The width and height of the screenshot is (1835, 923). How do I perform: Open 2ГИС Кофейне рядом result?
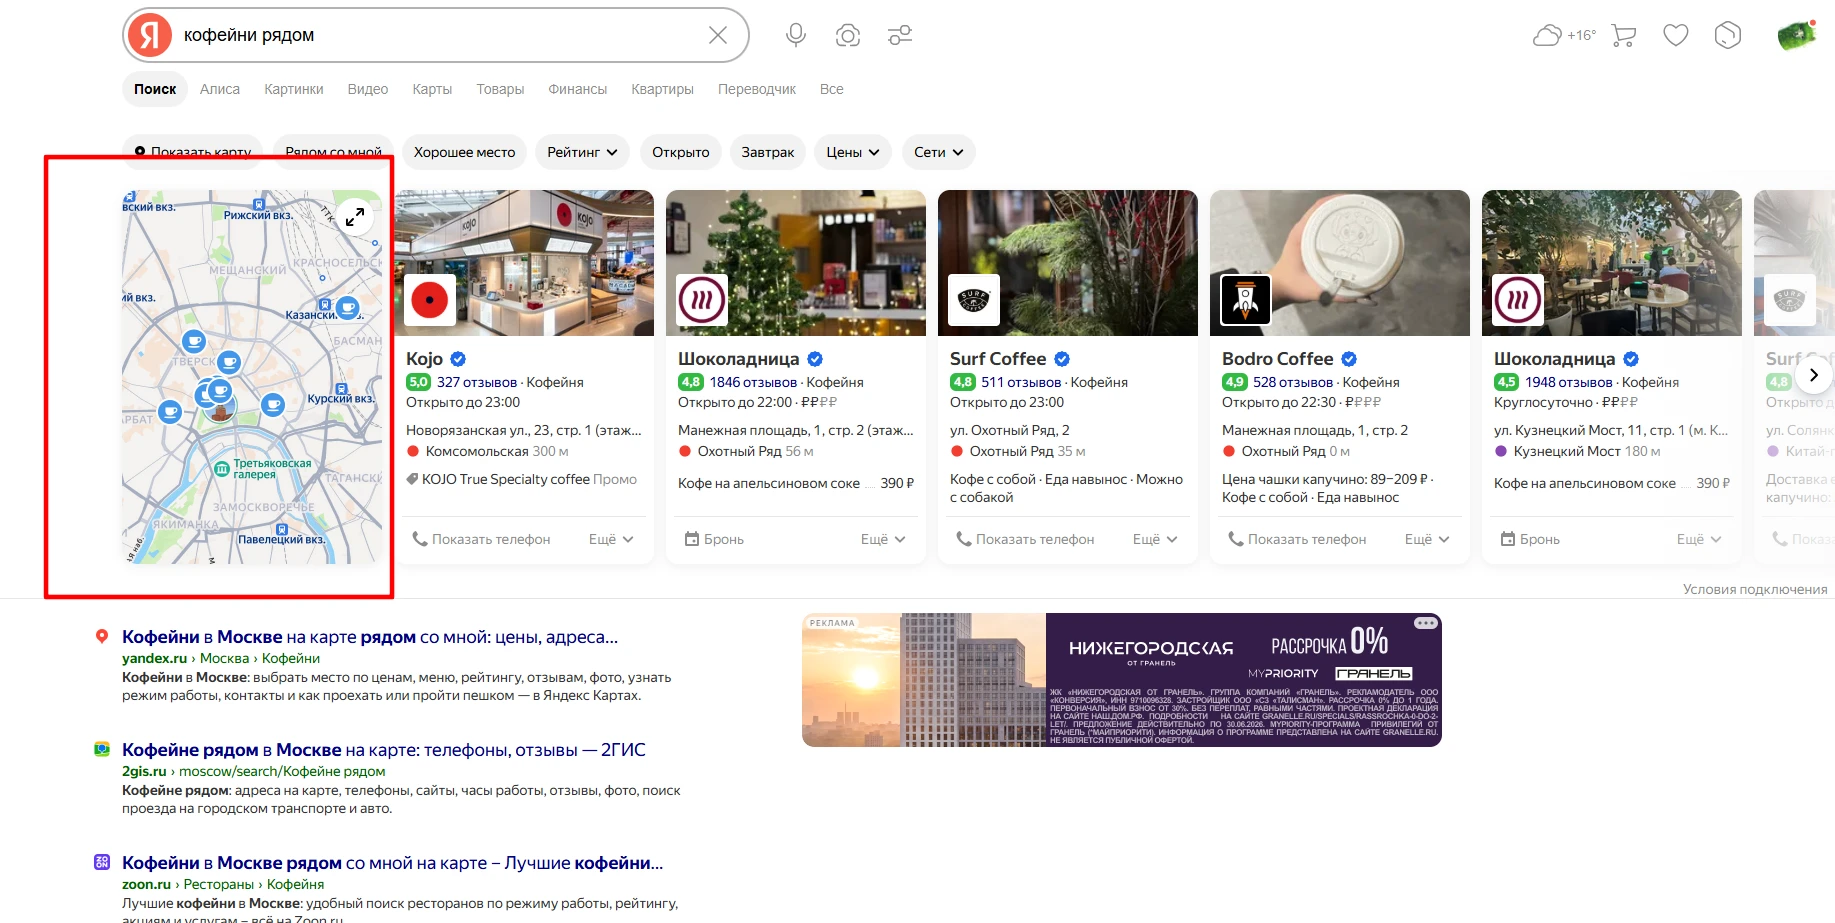point(384,749)
